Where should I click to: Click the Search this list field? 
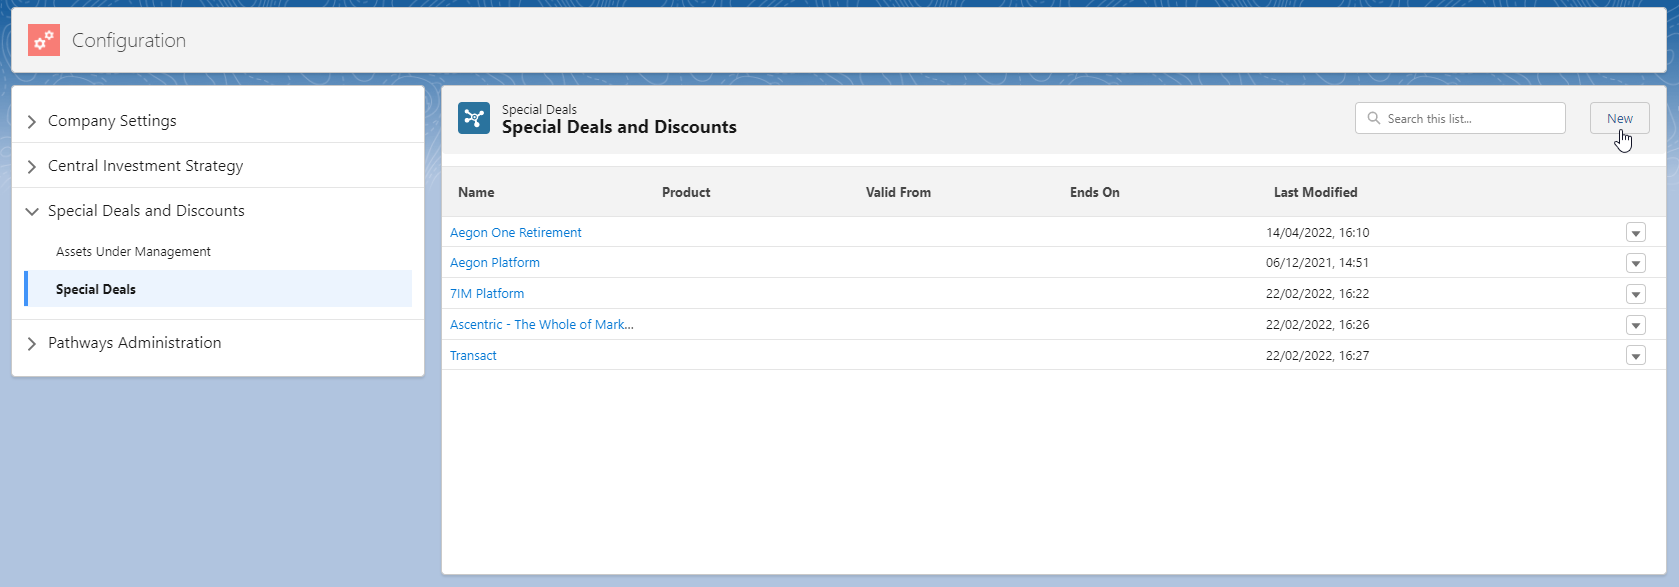coord(1460,118)
